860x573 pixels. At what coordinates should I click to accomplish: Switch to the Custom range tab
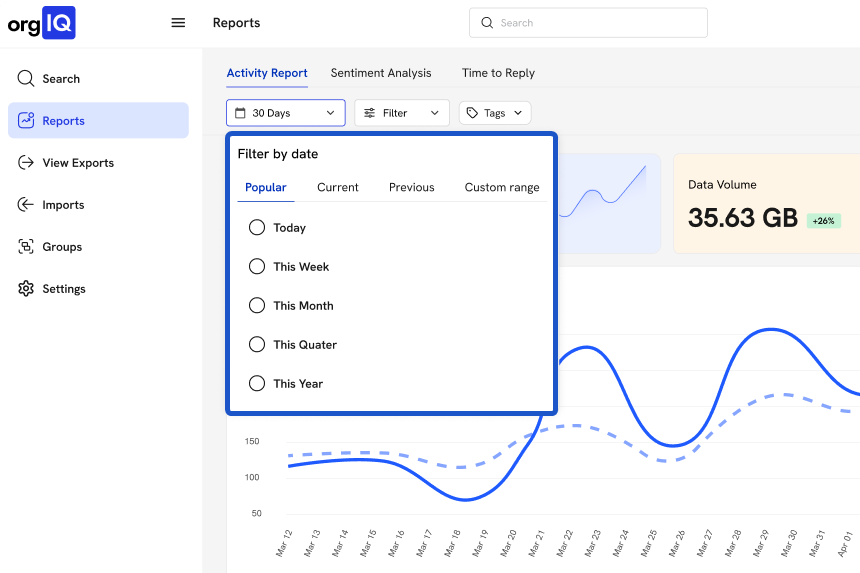click(502, 187)
